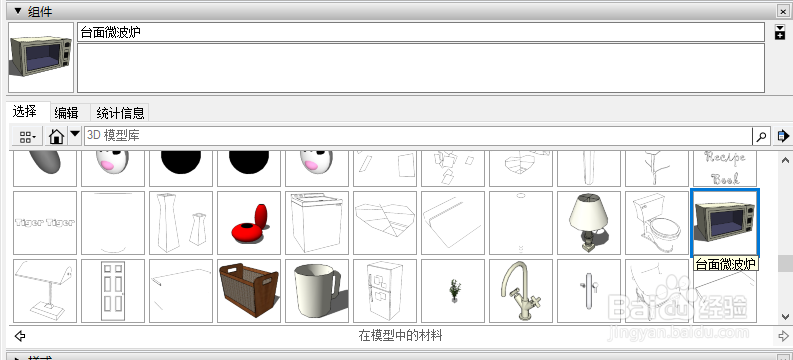
Task: Select the toilet component
Action: click(x=657, y=222)
